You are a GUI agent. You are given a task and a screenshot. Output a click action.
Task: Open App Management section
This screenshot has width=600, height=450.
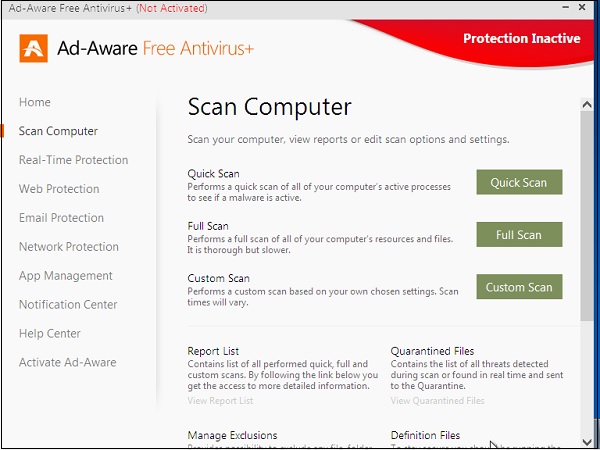pyautogui.click(x=66, y=276)
